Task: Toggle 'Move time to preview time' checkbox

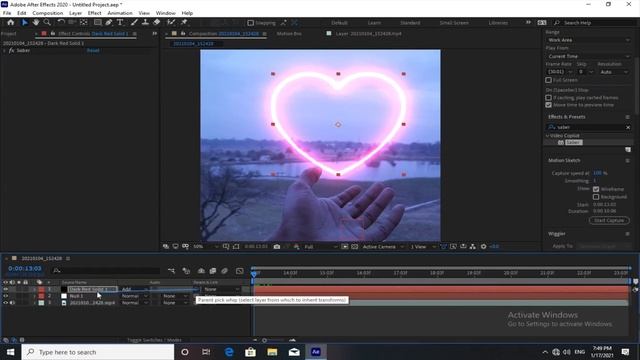Action: 549,105
